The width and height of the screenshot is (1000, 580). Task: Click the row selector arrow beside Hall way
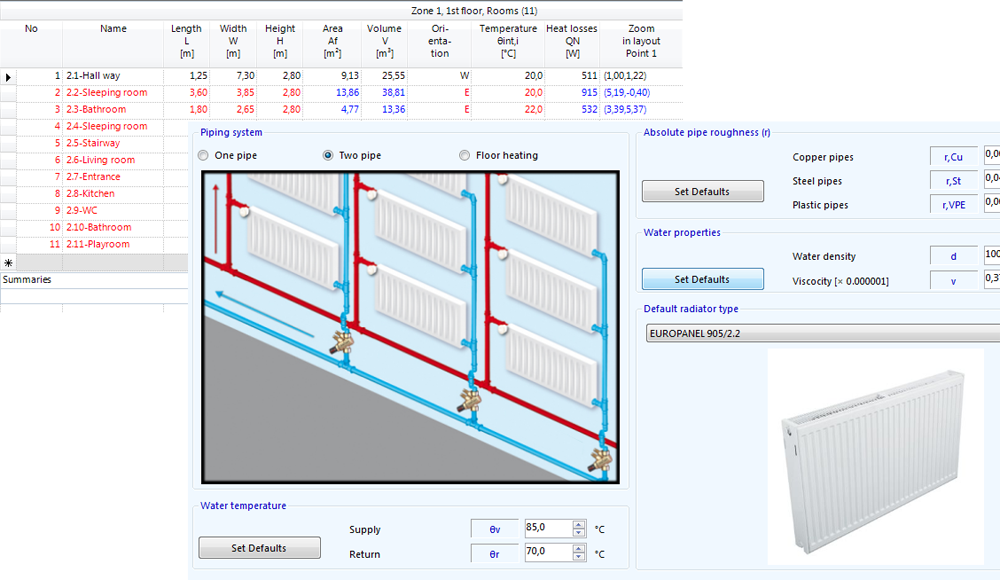7,75
